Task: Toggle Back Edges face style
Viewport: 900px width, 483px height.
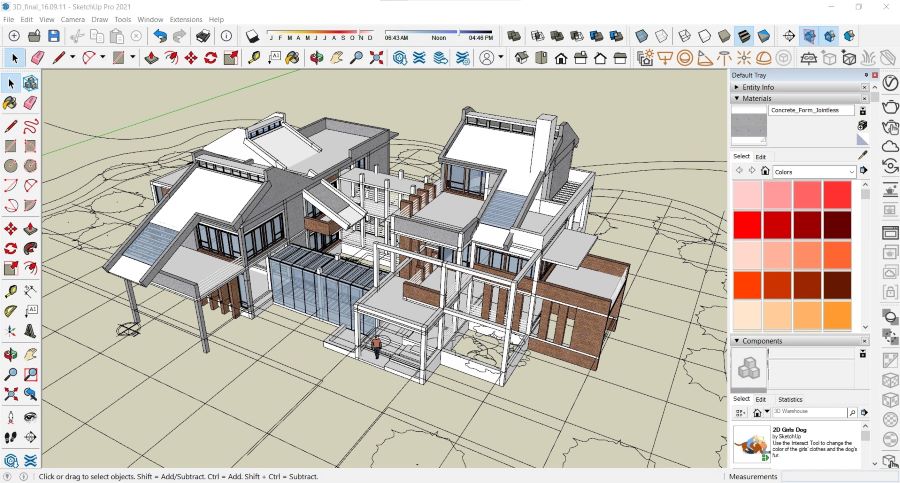Action: (661, 36)
